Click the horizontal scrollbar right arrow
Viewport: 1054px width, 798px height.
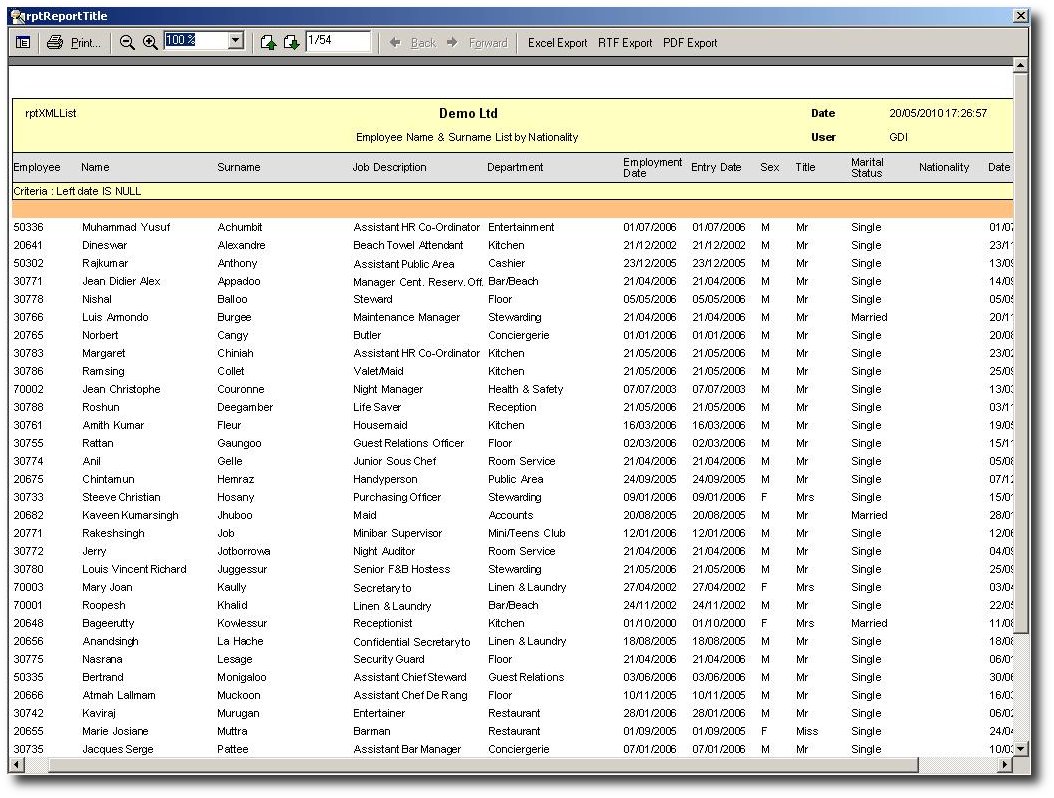pos(1005,765)
